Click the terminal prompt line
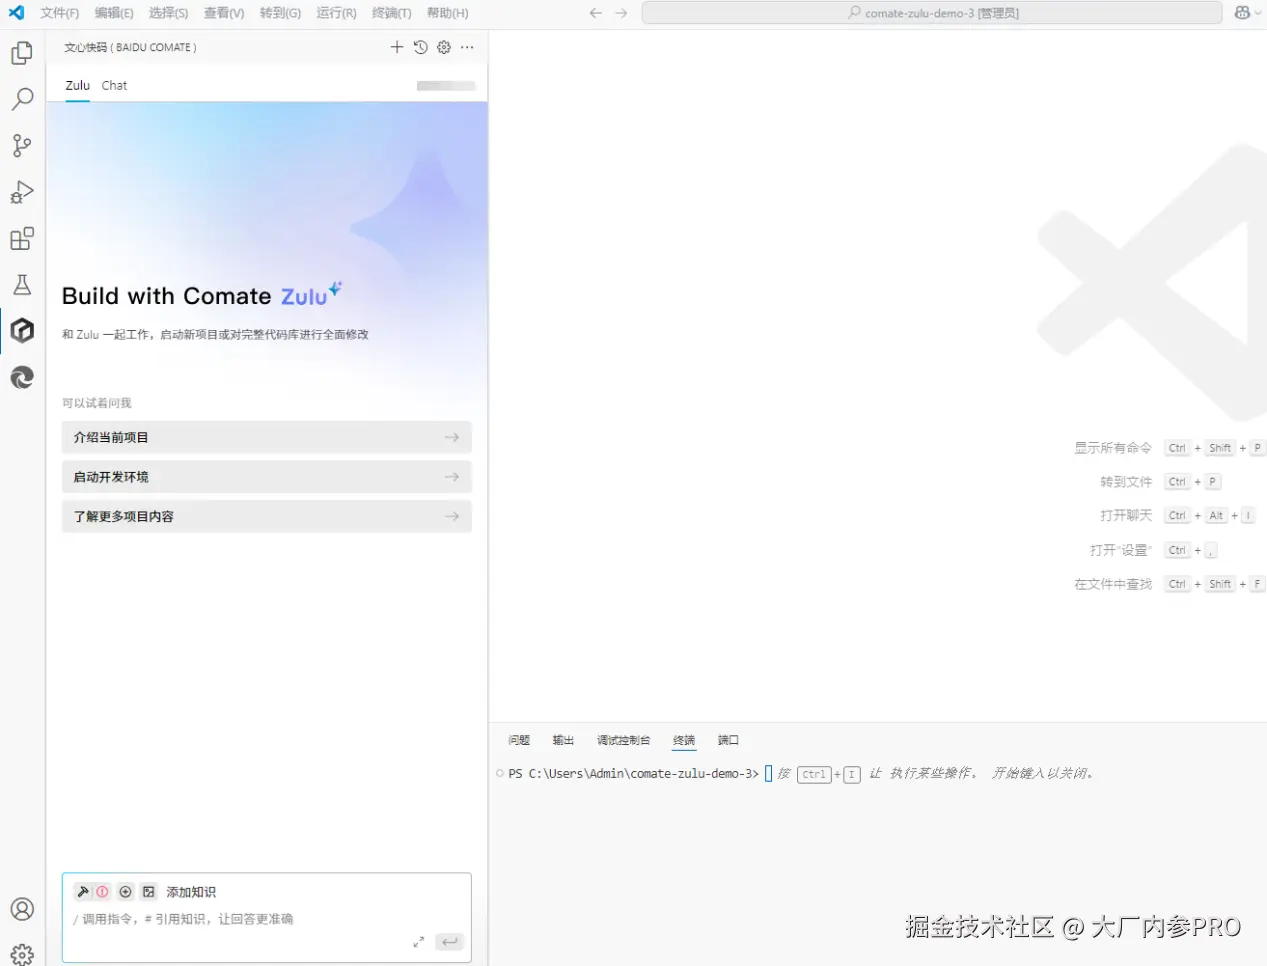1267x966 pixels. tap(633, 774)
